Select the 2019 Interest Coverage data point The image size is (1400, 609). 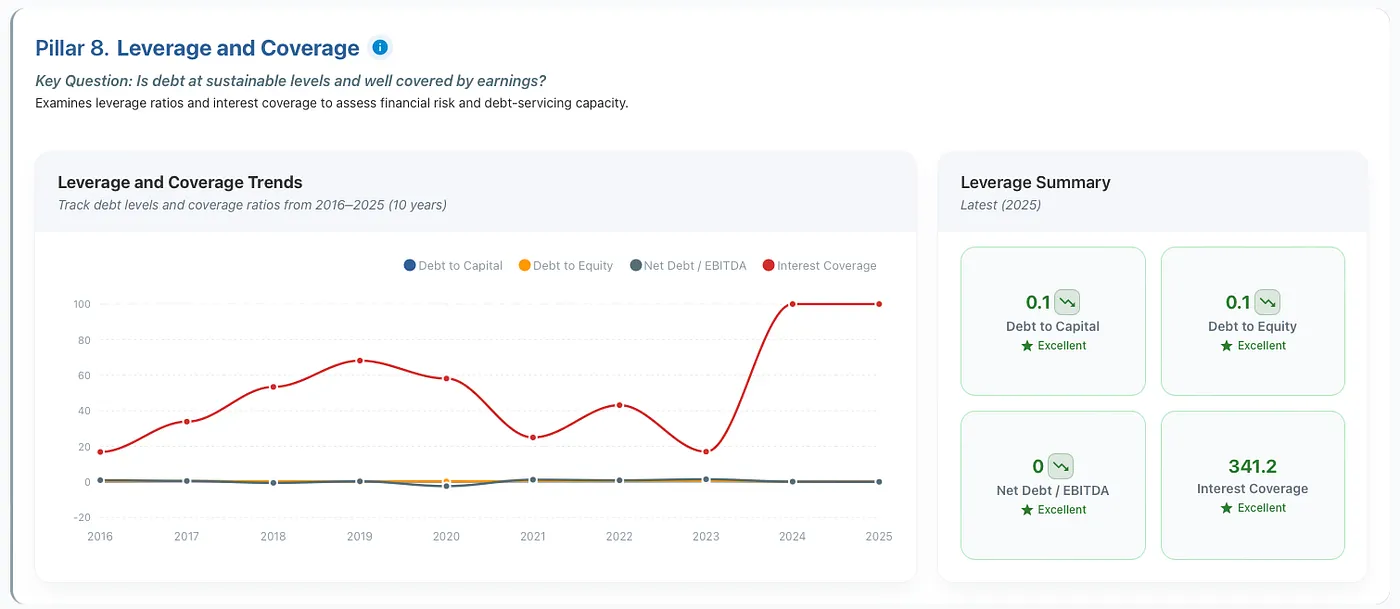coord(360,360)
